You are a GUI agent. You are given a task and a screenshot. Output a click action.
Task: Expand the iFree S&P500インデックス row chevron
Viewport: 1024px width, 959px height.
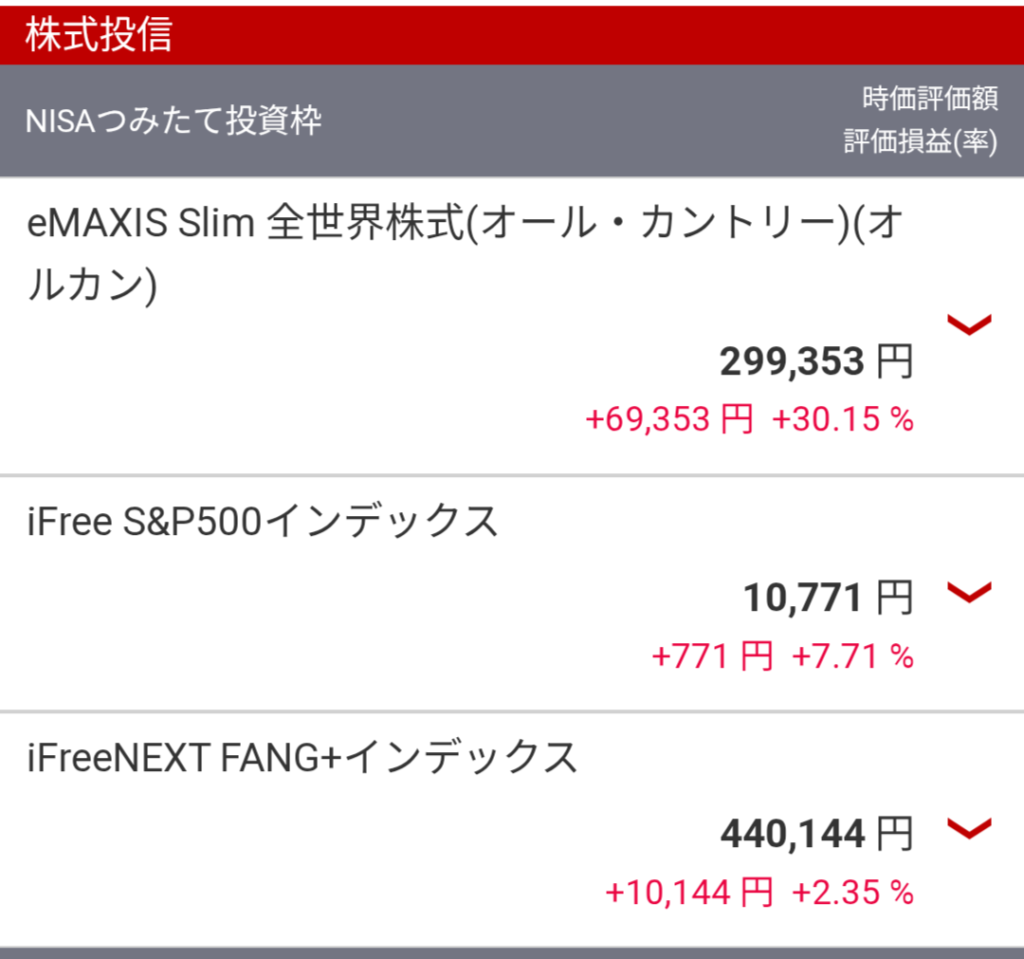(969, 592)
